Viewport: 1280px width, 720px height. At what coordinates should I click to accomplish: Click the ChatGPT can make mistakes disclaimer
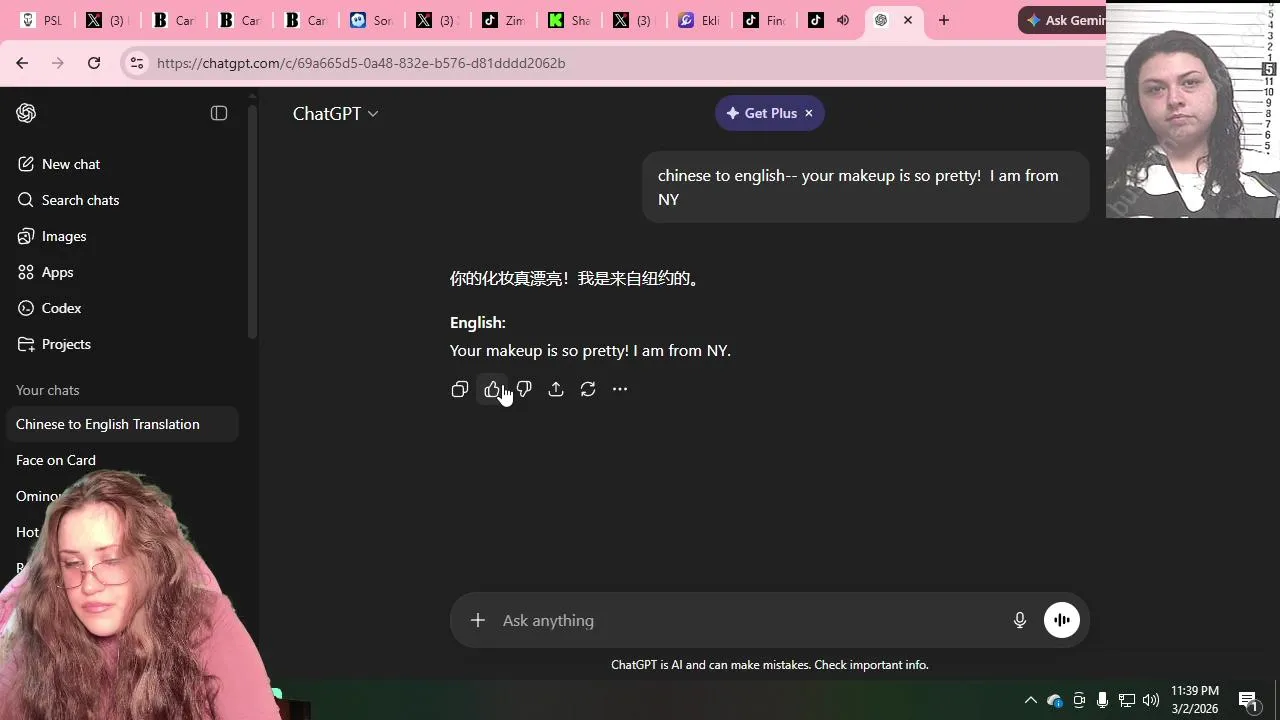(x=770, y=665)
